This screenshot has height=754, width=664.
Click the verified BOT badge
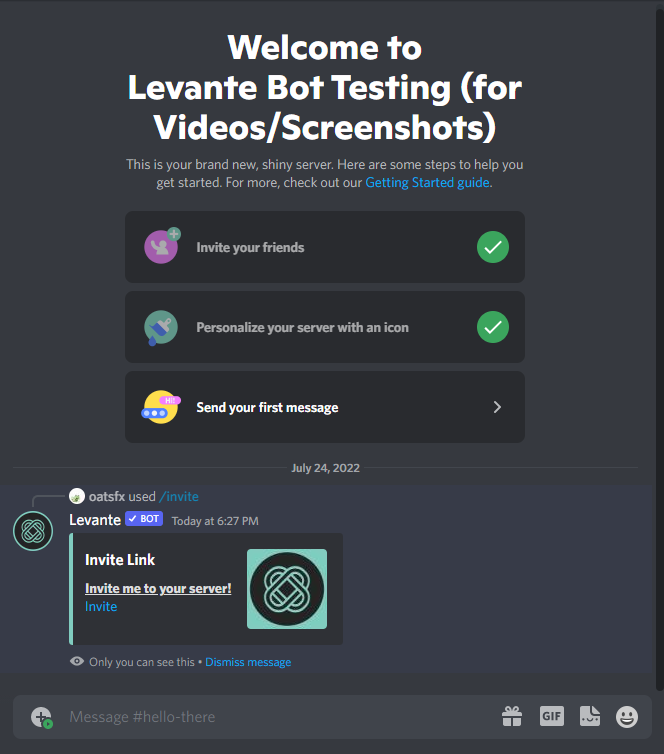pos(144,519)
